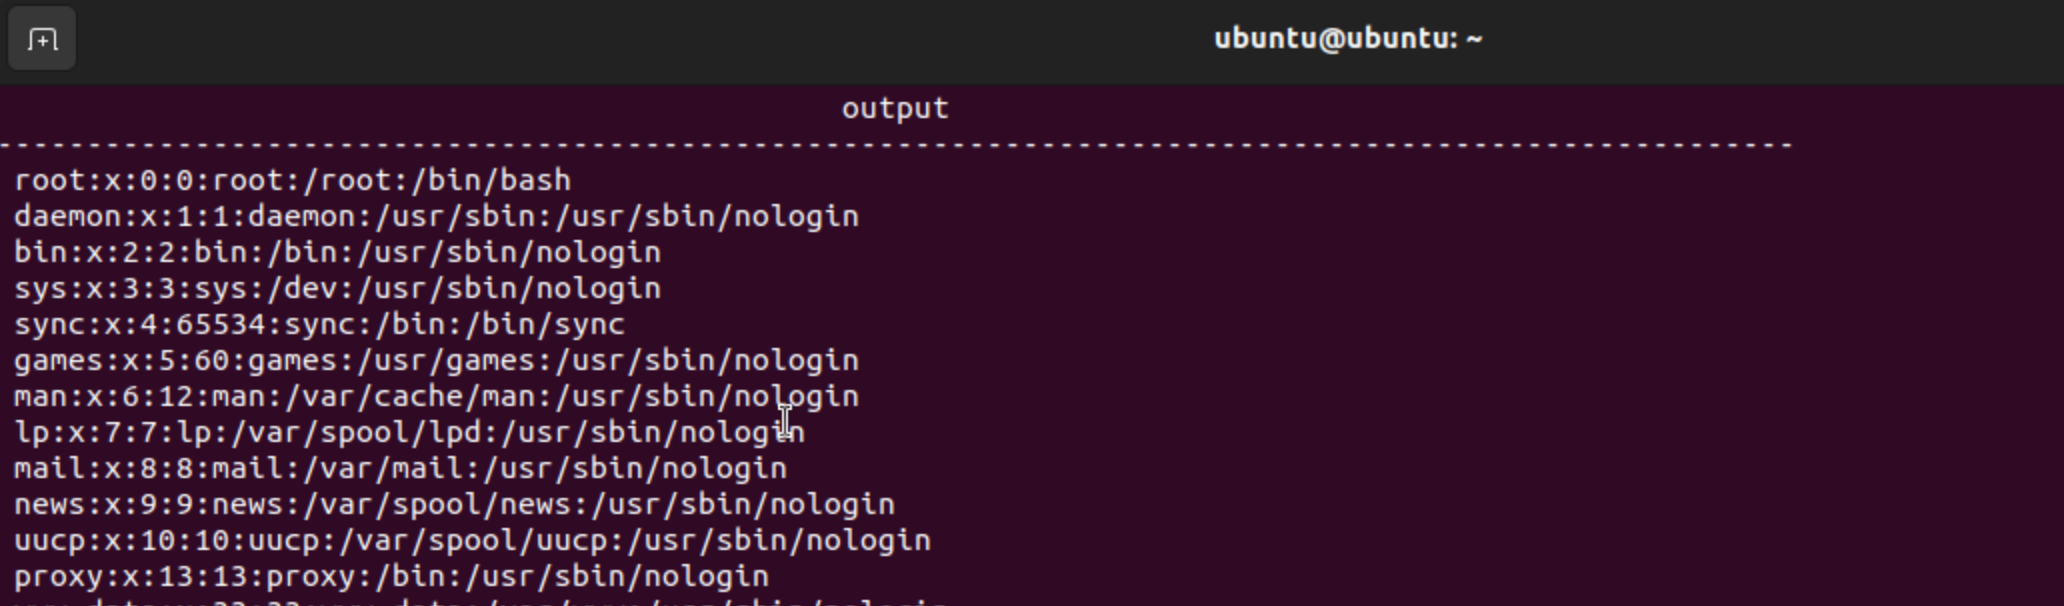Click the 'output' column header
Image resolution: width=2064 pixels, height=606 pixels.
(895, 108)
